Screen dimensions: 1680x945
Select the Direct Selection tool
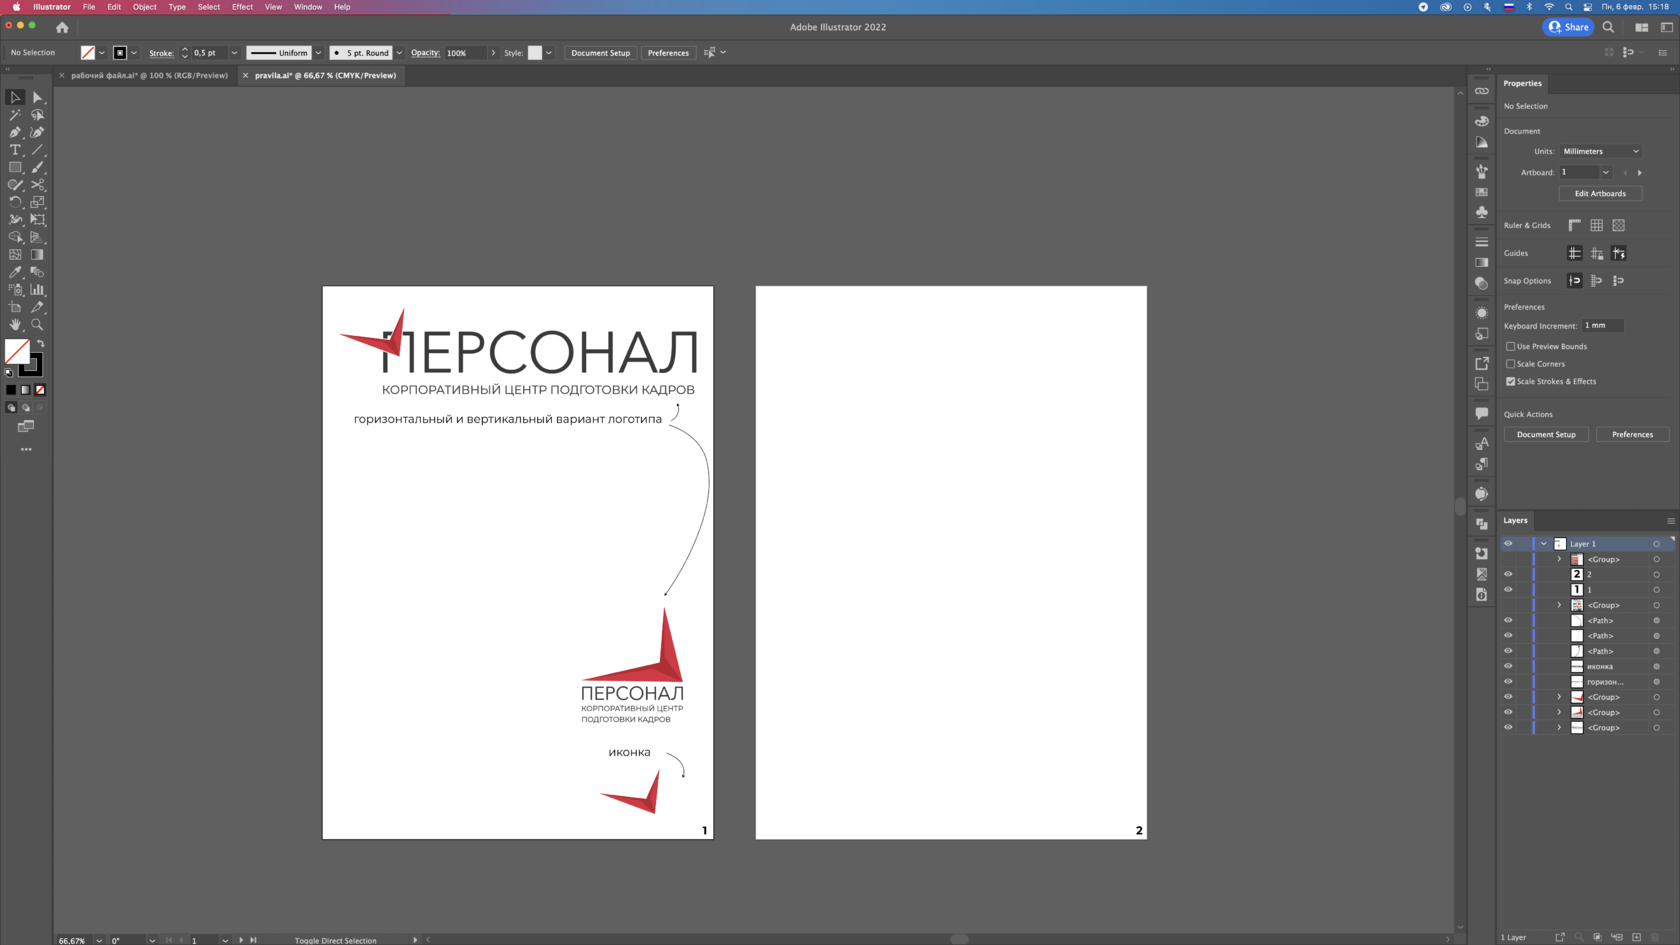tap(37, 97)
